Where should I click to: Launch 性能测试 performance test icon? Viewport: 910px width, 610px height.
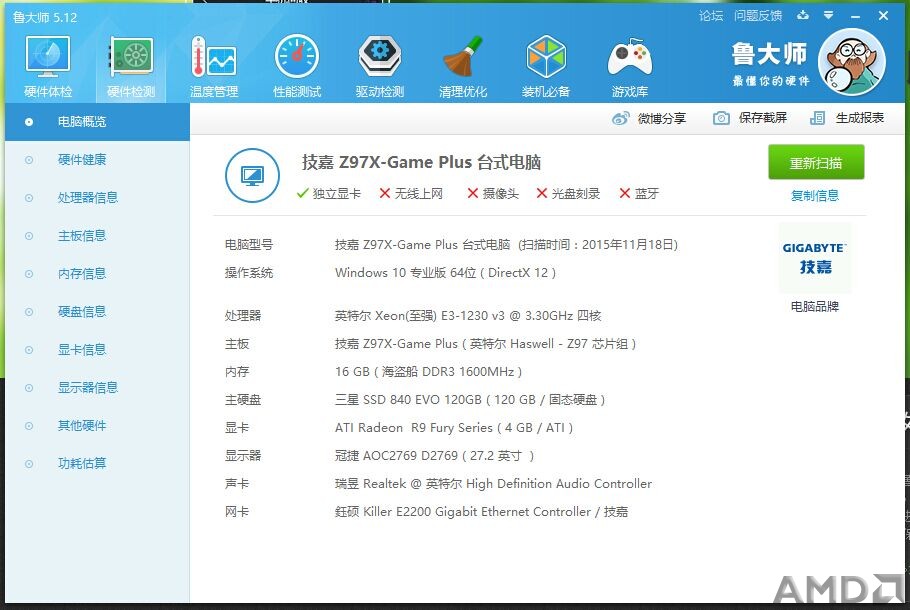coord(297,56)
